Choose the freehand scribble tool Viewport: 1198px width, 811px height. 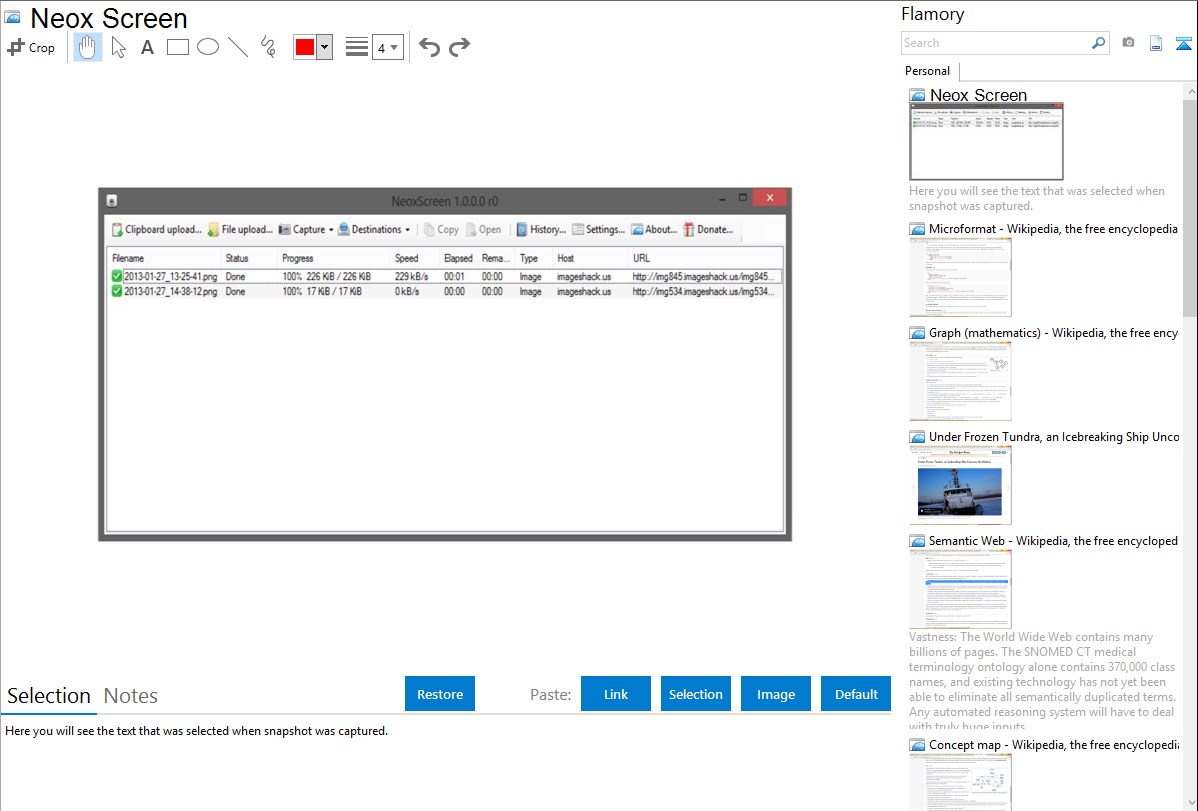268,47
